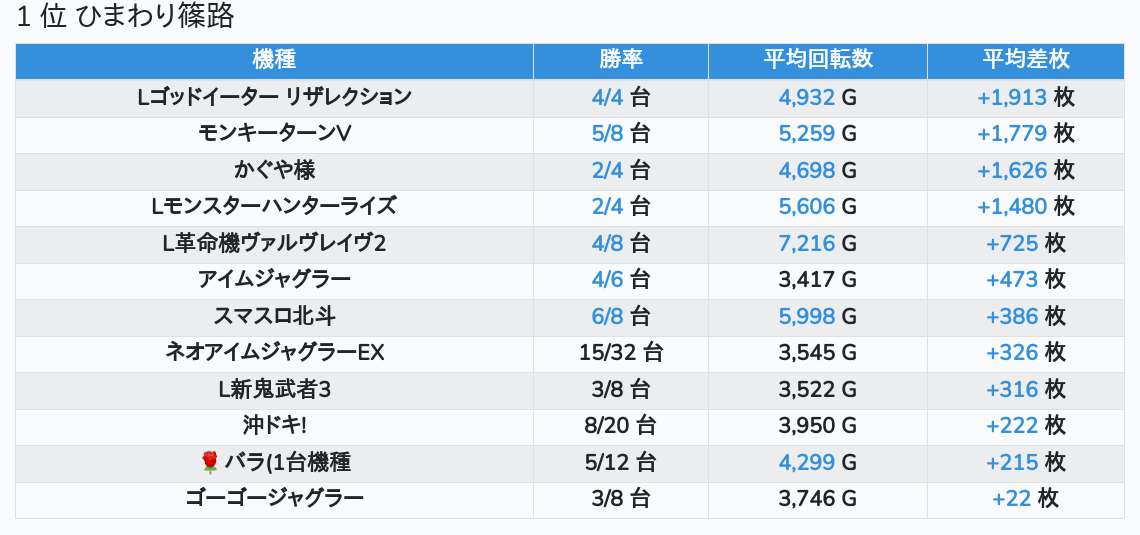Click the 平均差枚 column header
Image resolution: width=1140 pixels, height=535 pixels.
click(1026, 60)
